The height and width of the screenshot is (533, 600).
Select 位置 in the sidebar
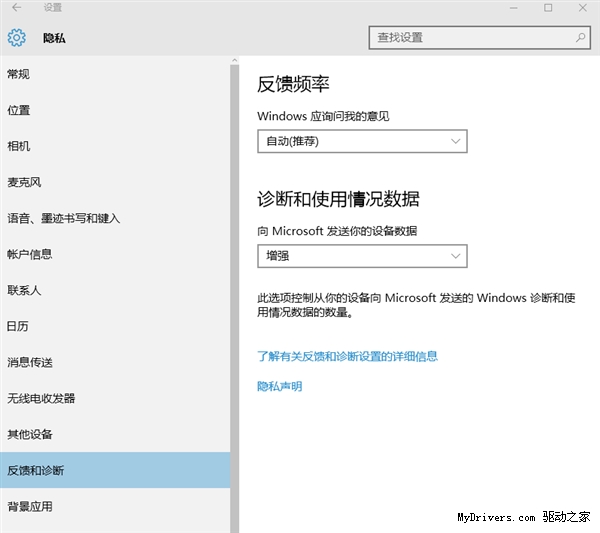(19, 110)
